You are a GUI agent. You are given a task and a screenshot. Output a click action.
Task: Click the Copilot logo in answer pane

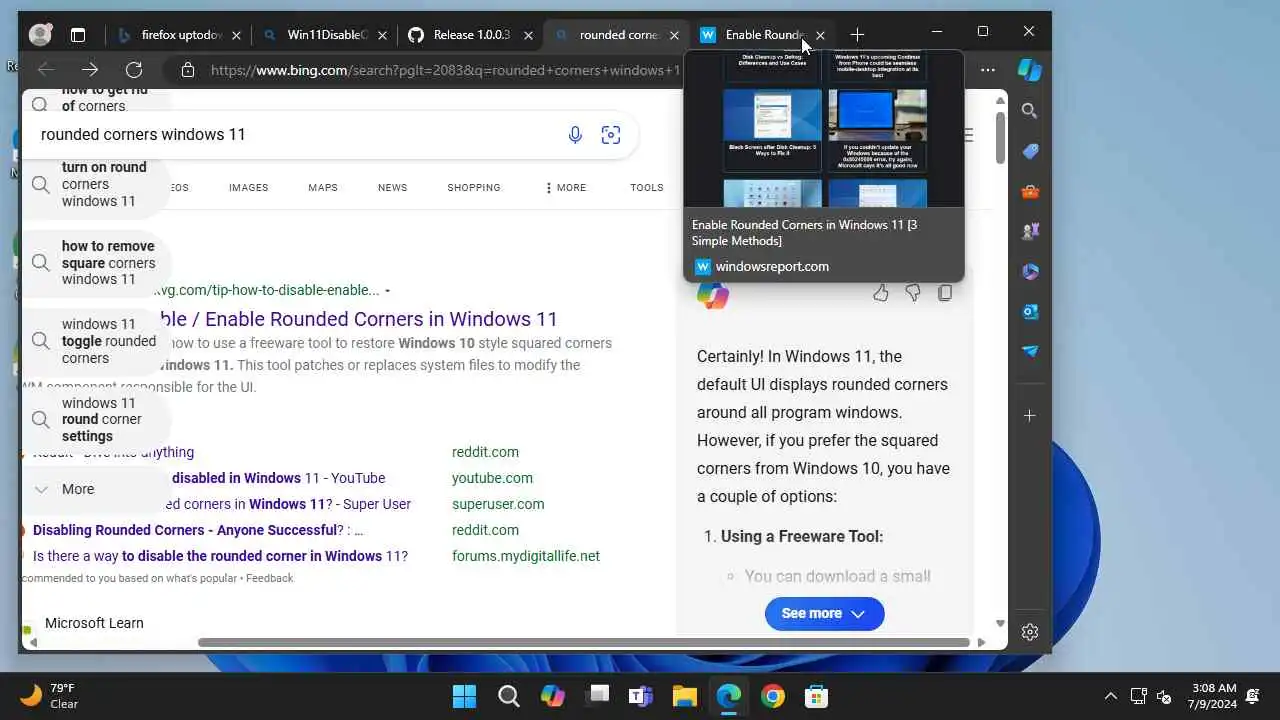tap(713, 295)
